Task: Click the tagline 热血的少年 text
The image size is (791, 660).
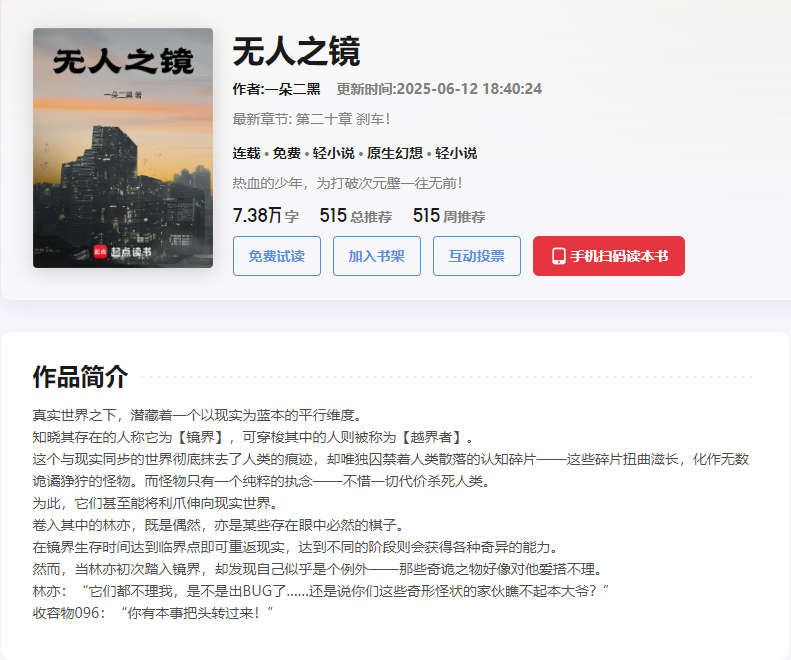Action: [347, 183]
